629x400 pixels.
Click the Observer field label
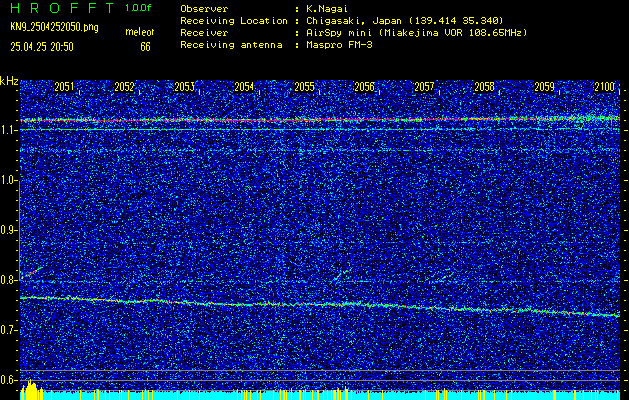tap(204, 9)
